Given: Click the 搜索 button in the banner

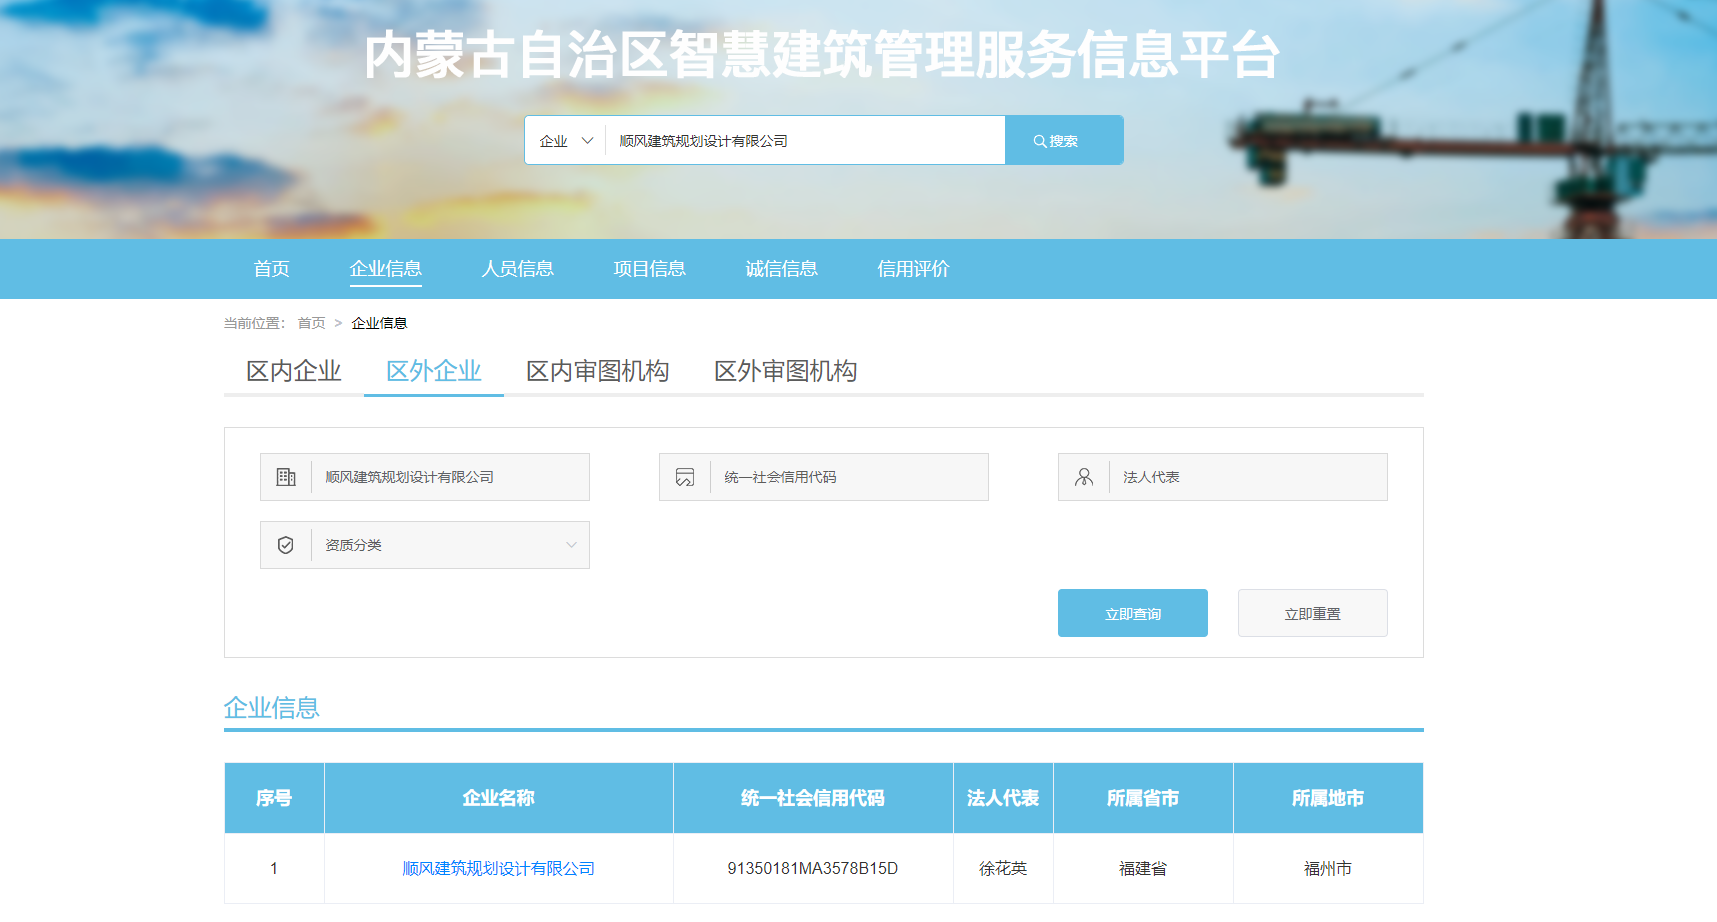Looking at the screenshot, I should pos(1064,140).
